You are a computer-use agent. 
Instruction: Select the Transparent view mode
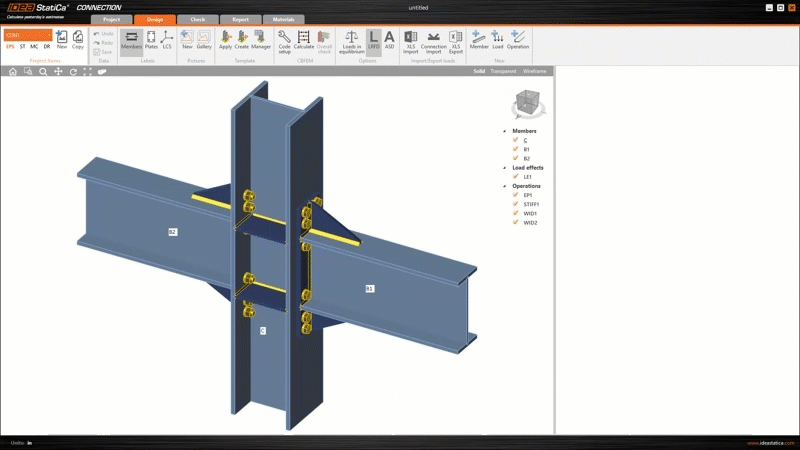click(x=503, y=72)
